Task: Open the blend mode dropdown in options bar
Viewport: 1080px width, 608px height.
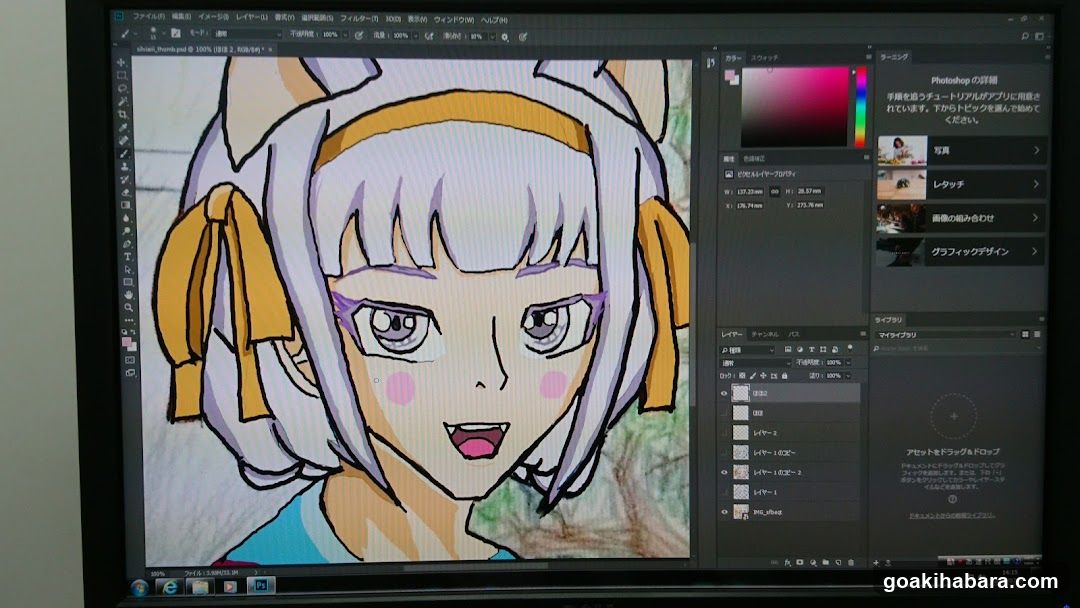Action: coord(248,34)
